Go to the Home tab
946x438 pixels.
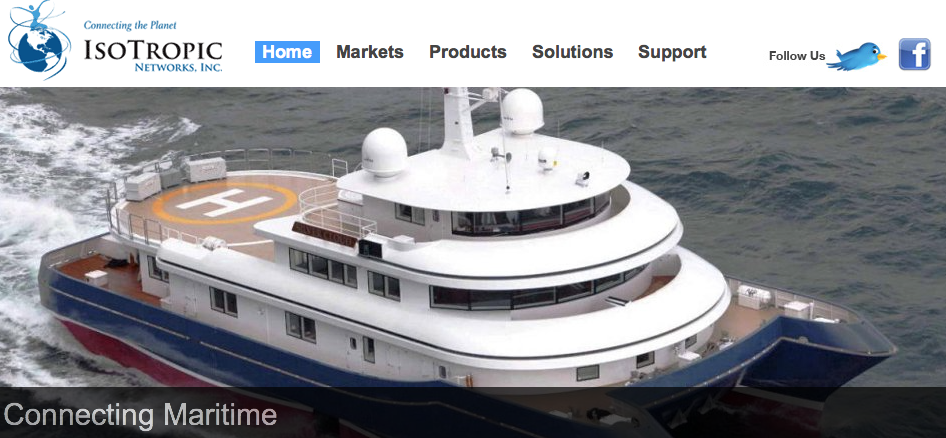click(x=287, y=52)
